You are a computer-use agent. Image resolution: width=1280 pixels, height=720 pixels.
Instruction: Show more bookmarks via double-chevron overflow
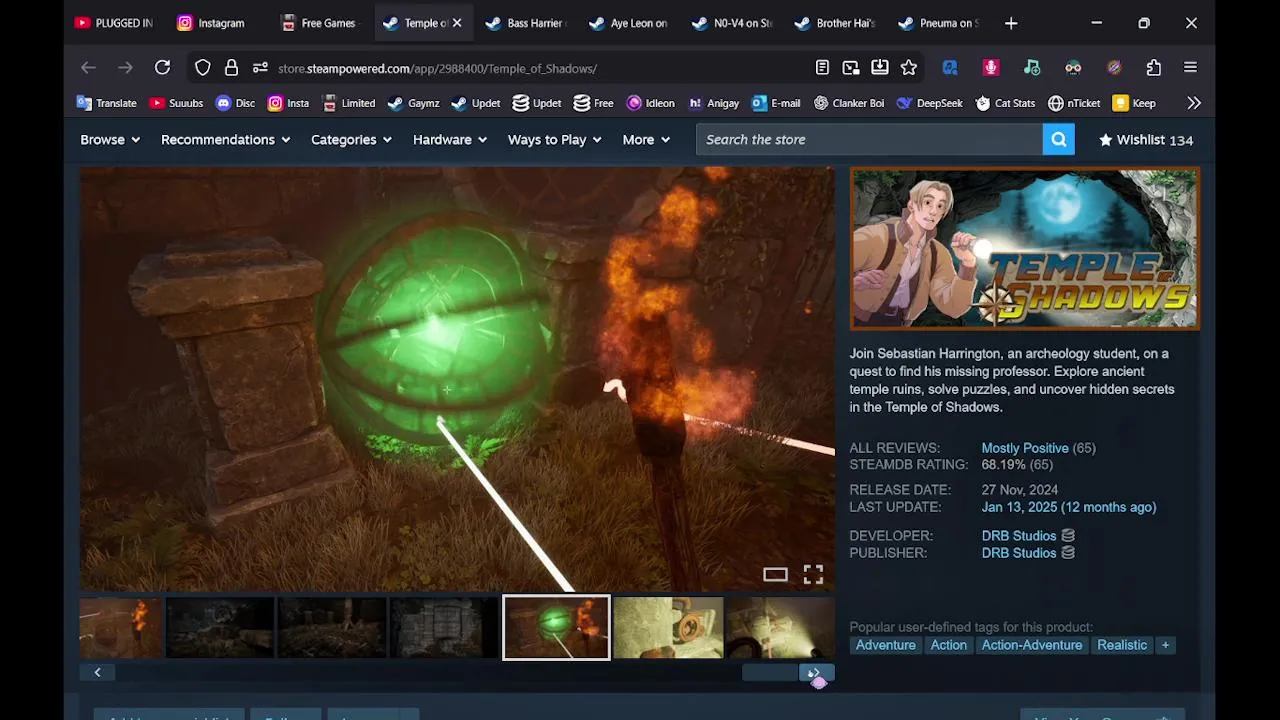(x=1194, y=103)
